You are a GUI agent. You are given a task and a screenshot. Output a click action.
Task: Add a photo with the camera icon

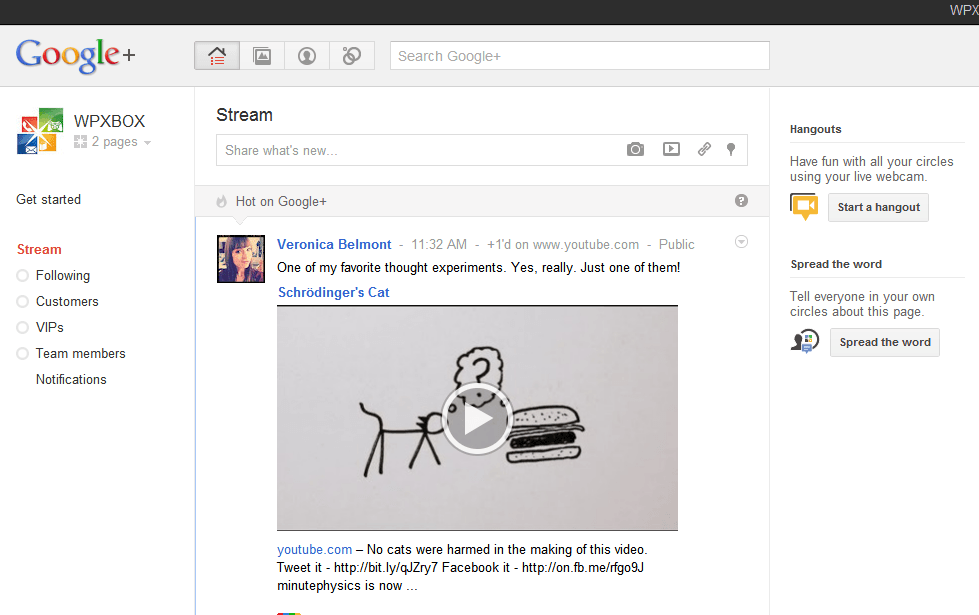[x=635, y=149]
